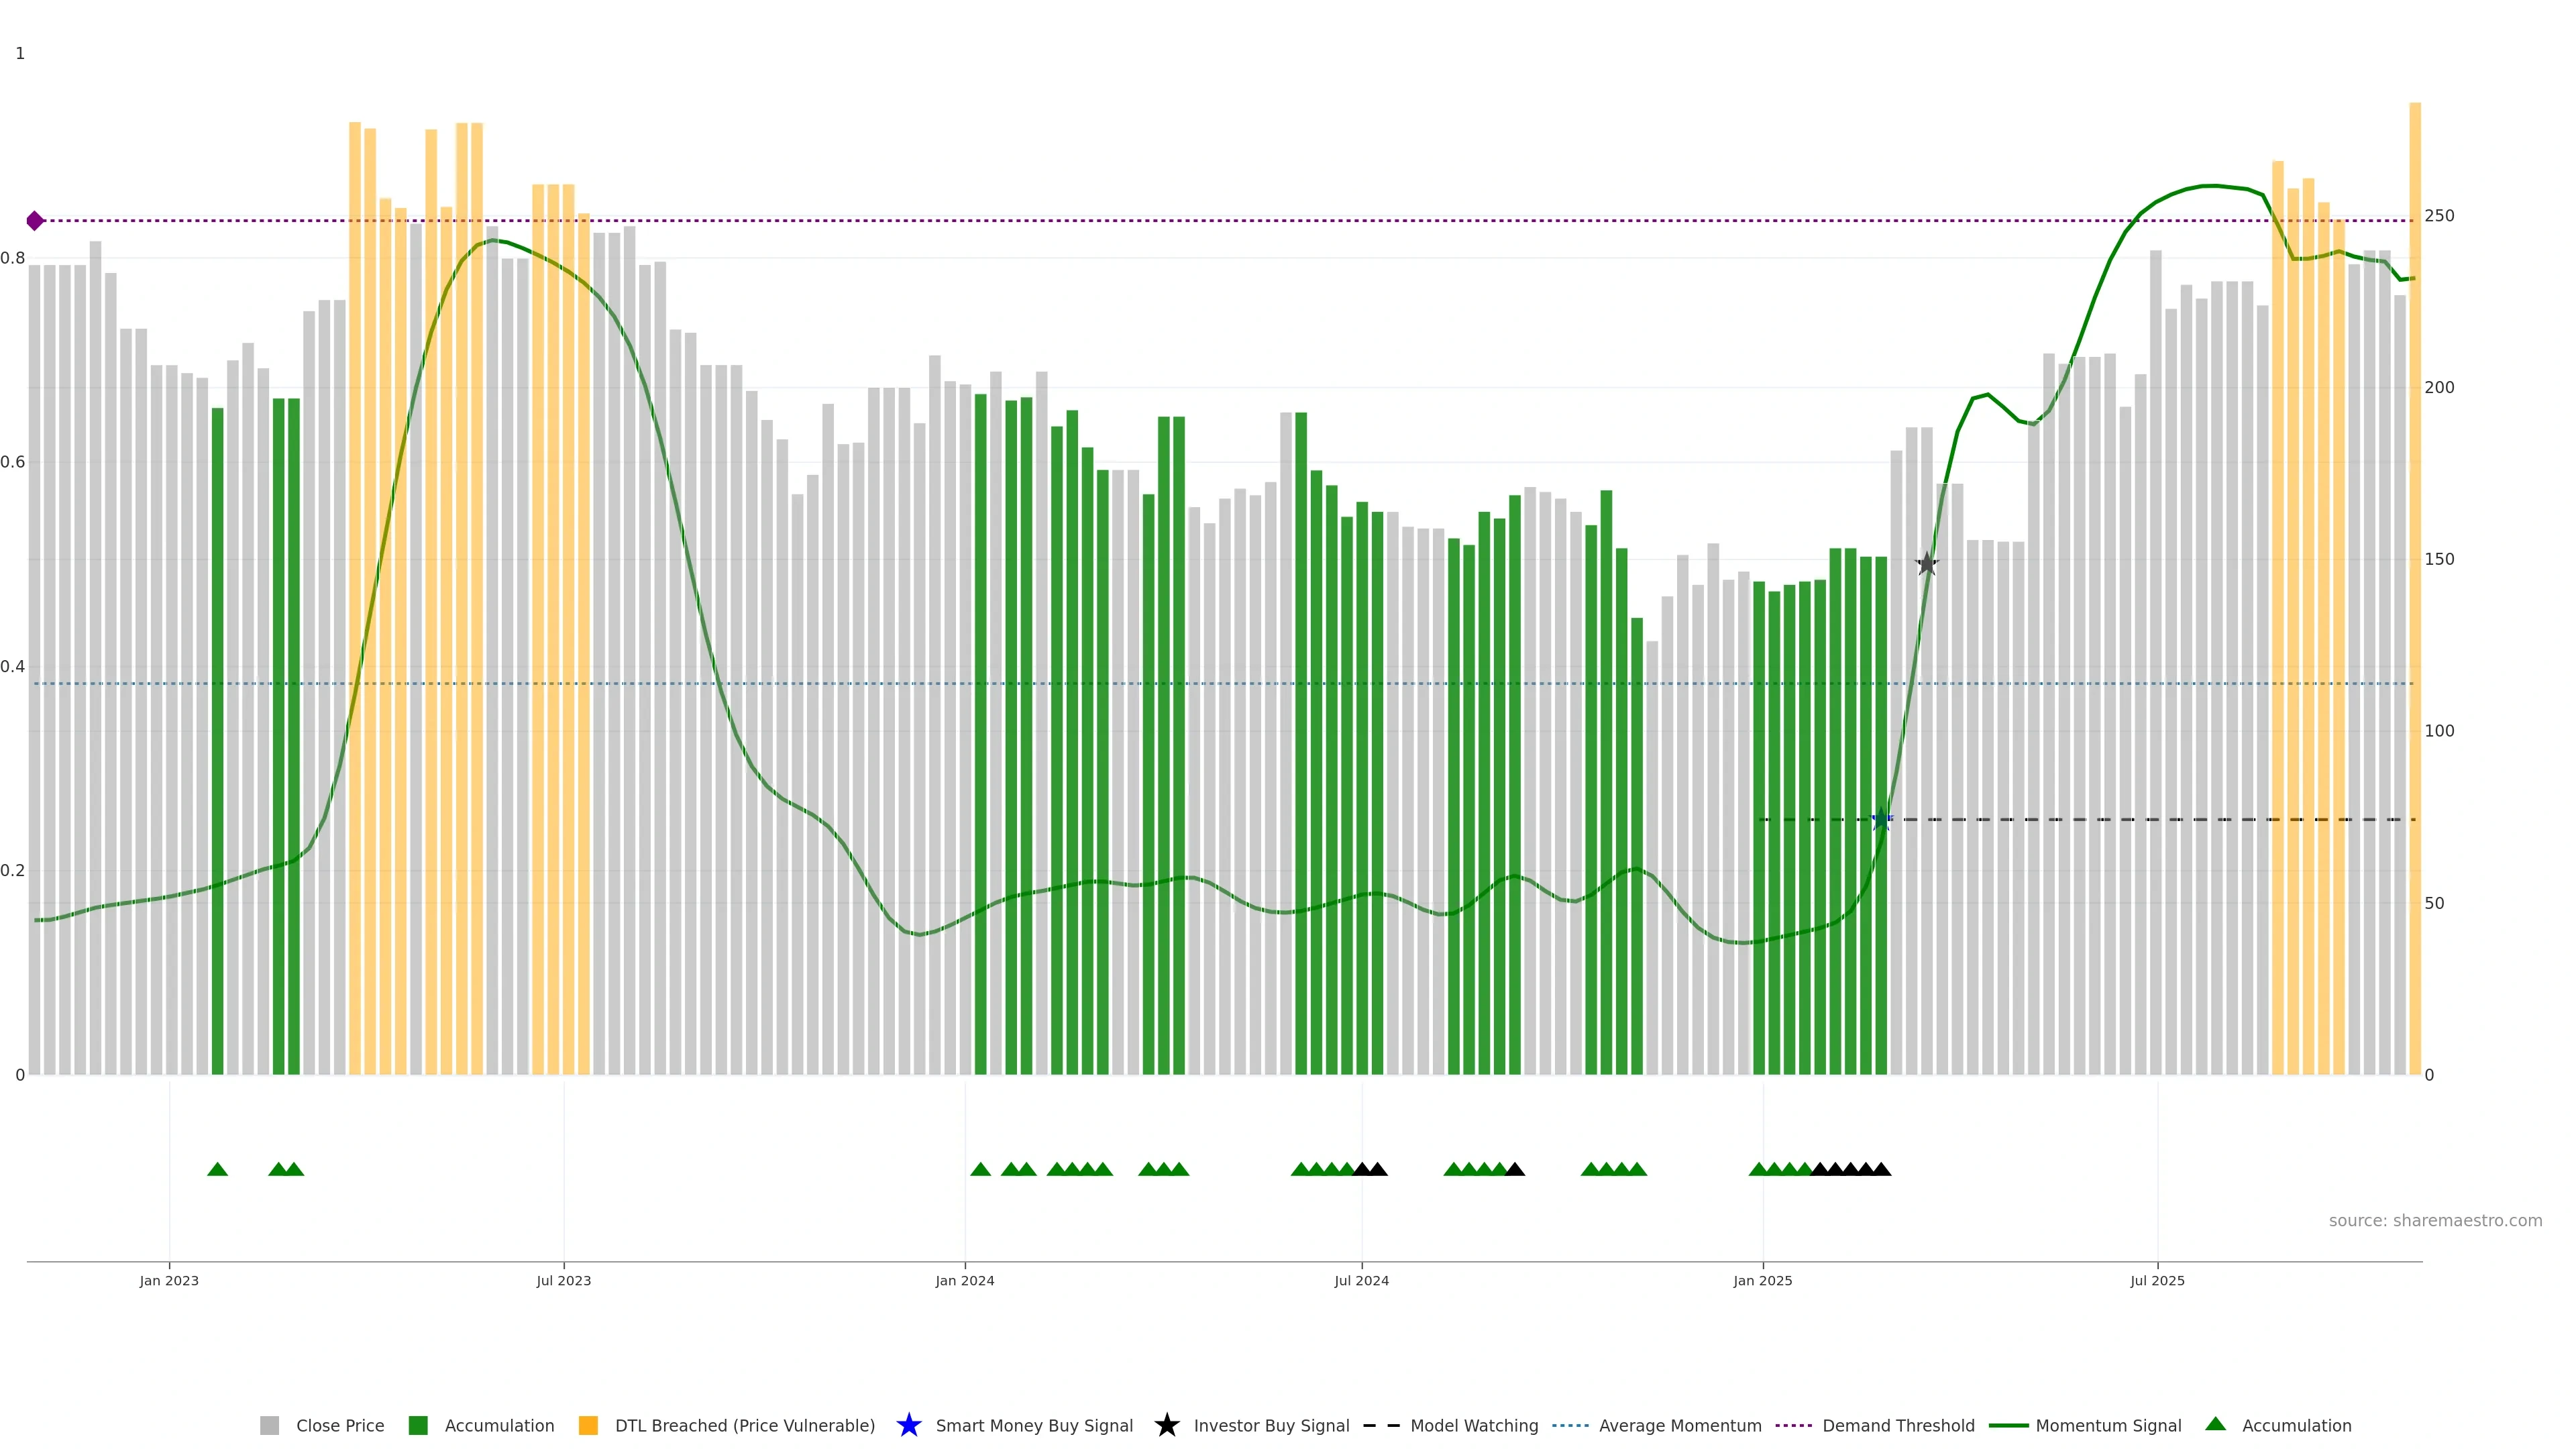Click the sharemaestro.com source text
Screen dimensions: 2576x1449
[2435, 1221]
